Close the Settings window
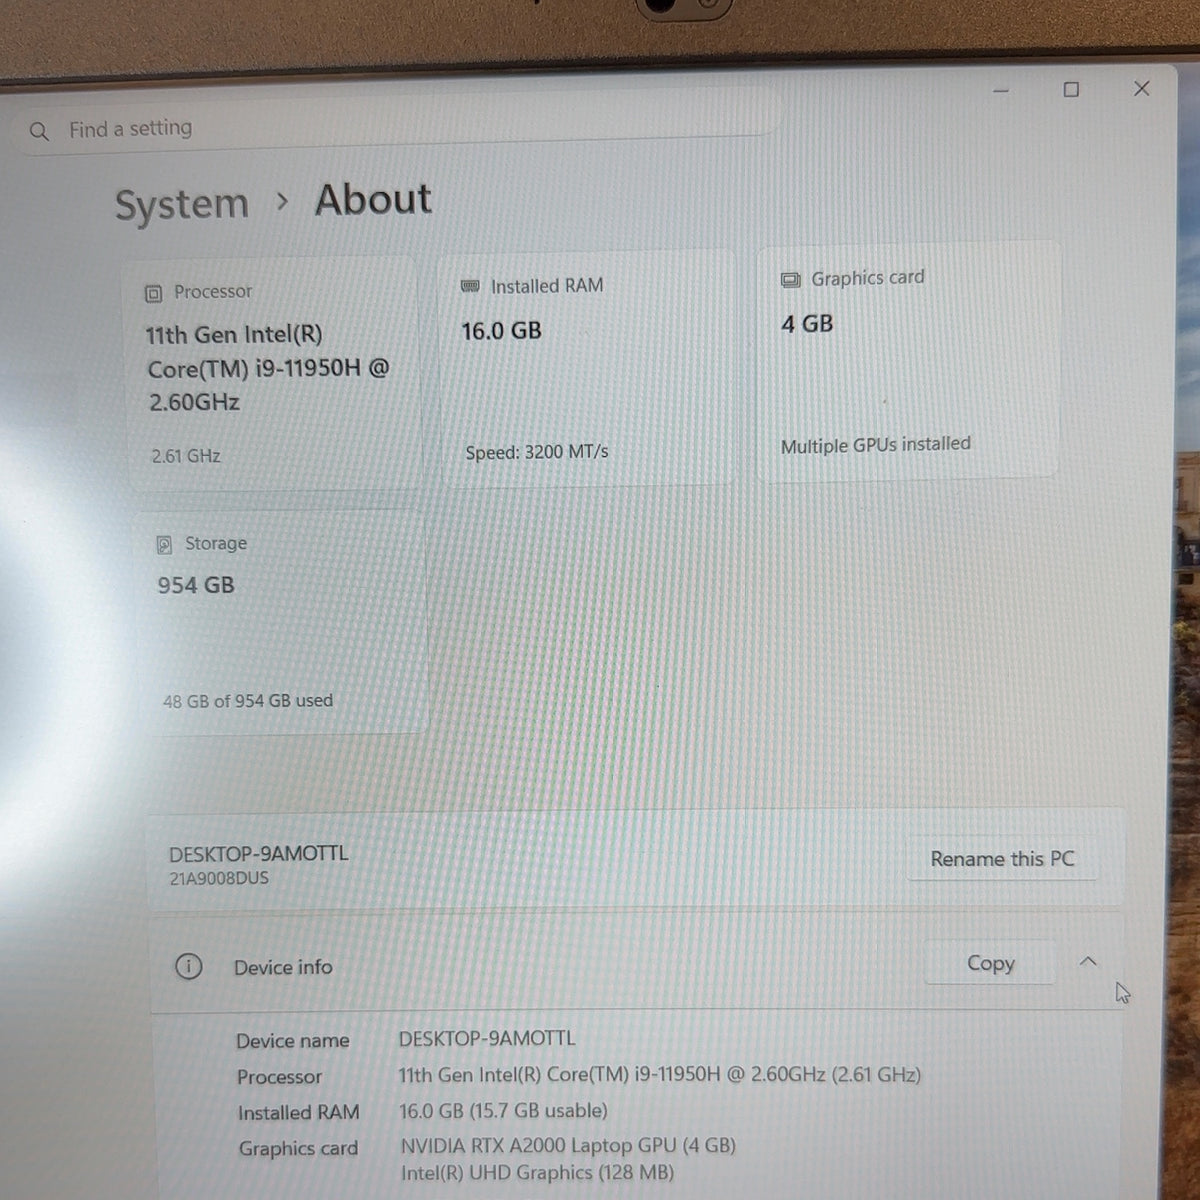1200x1200 pixels. click(1142, 89)
